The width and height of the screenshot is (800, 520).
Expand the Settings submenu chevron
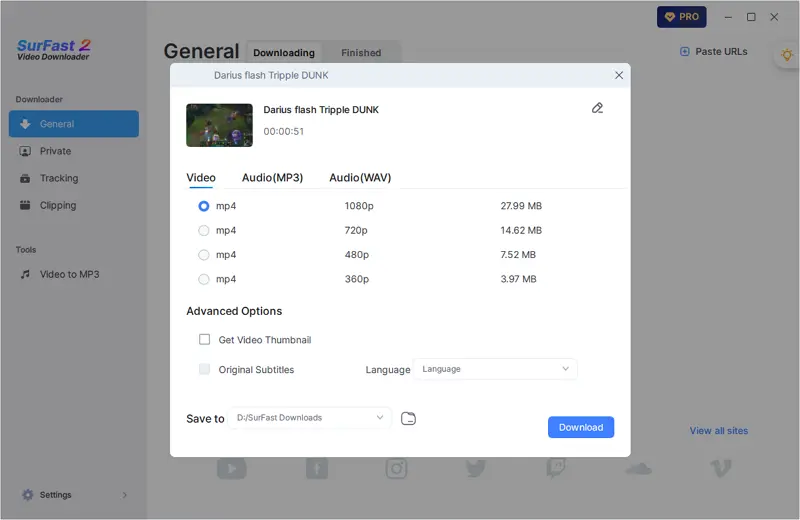pos(124,495)
